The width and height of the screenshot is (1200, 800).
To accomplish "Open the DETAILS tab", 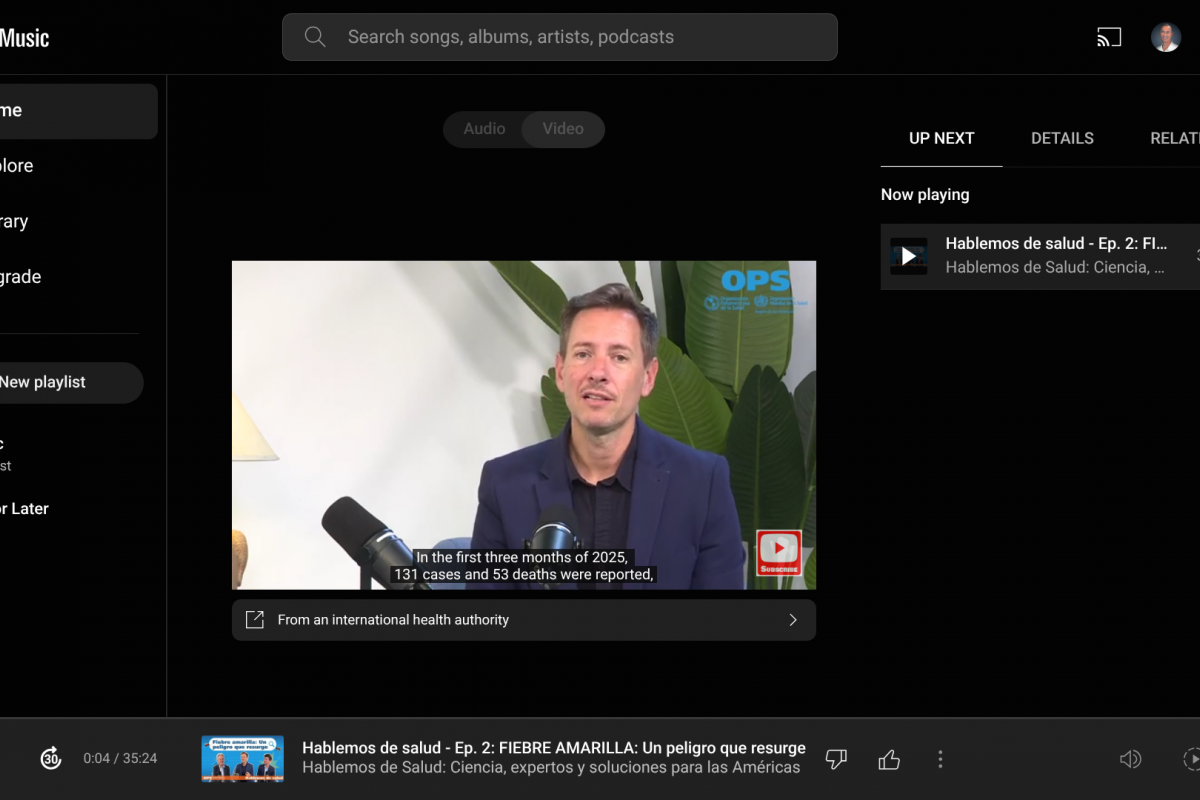I will click(x=1062, y=139).
